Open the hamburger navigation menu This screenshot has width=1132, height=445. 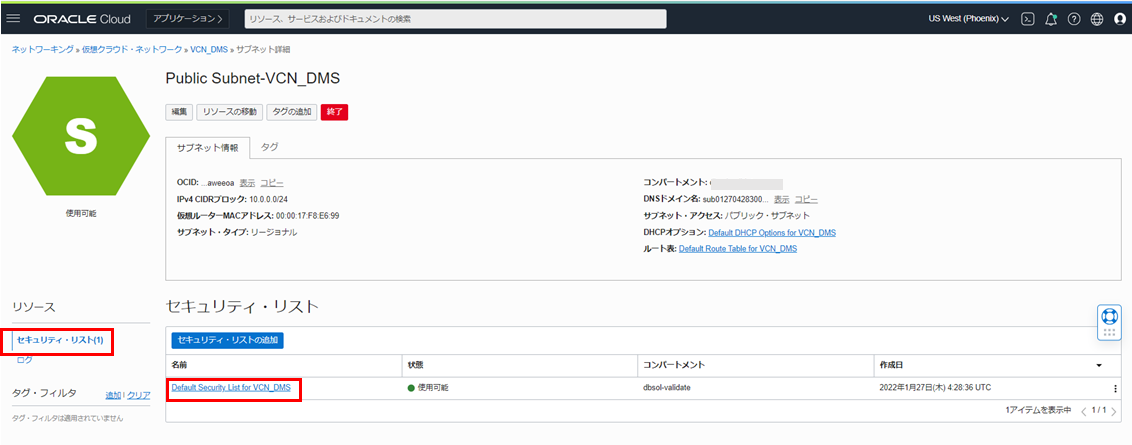[14, 19]
